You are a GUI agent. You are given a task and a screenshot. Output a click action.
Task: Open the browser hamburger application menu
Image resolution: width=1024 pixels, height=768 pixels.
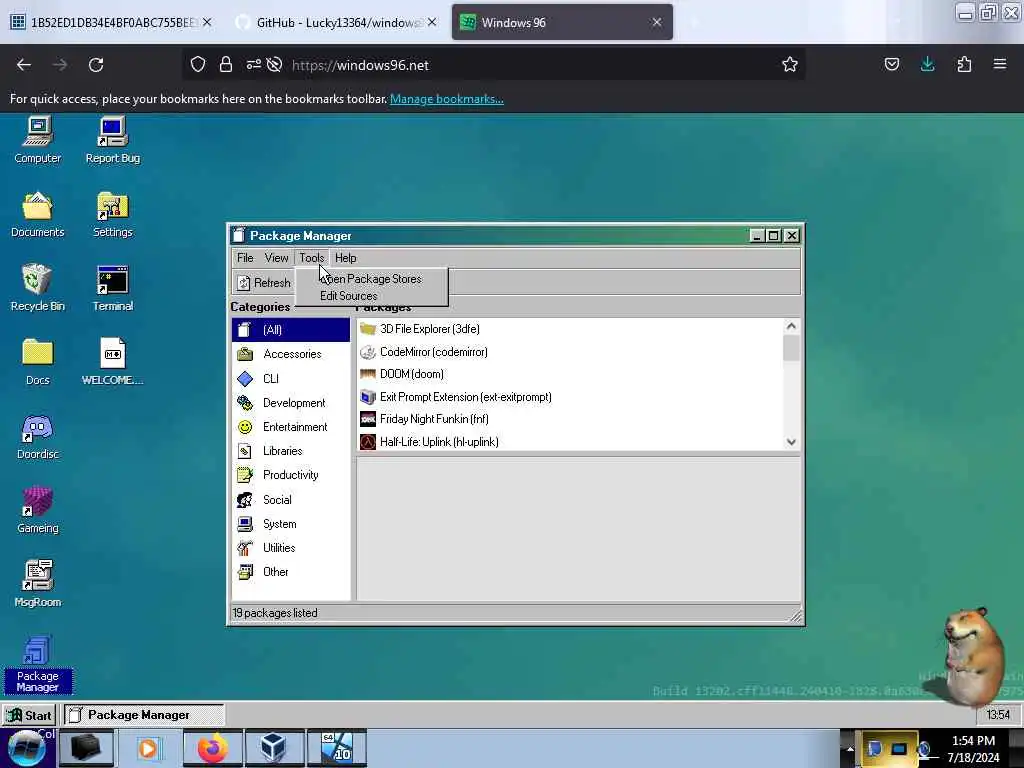click(x=1000, y=64)
